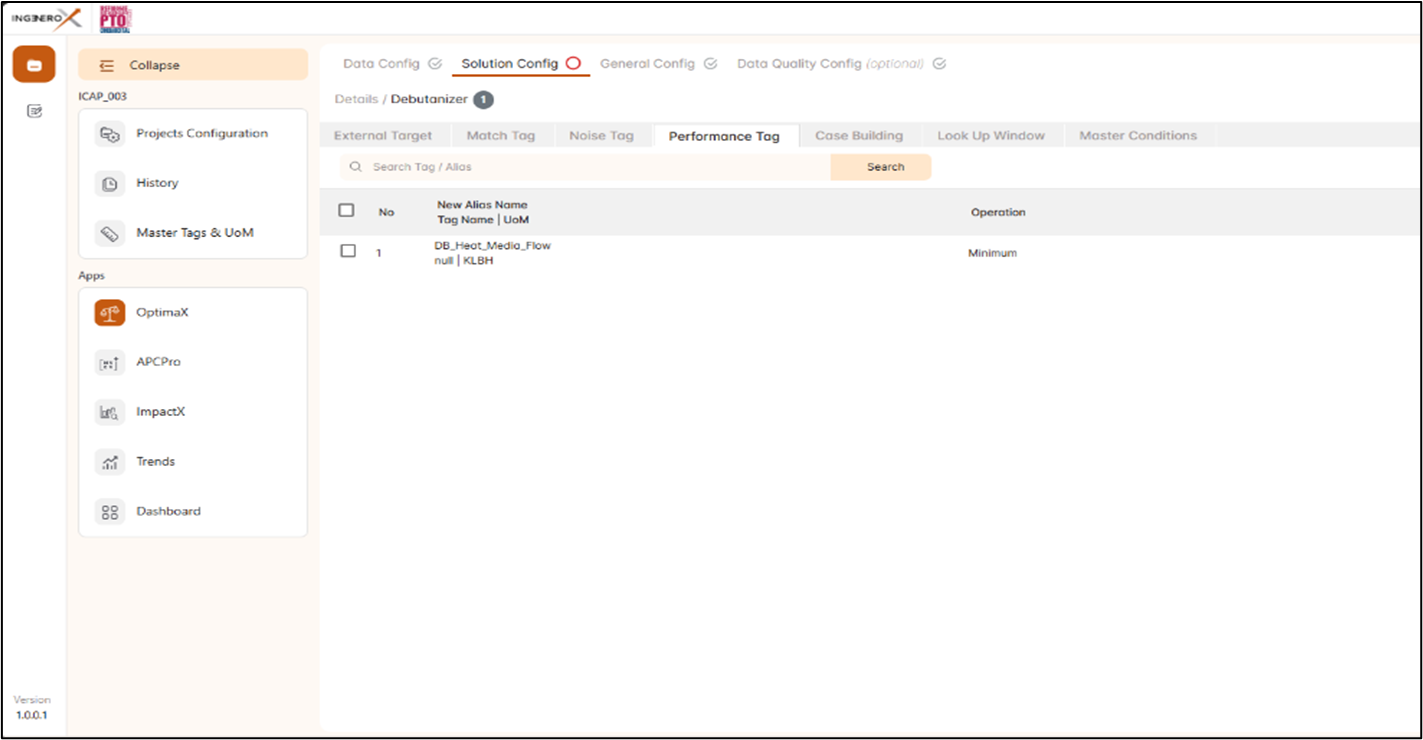1423x740 pixels.
Task: Click the Projects Configuration icon
Action: point(110,134)
